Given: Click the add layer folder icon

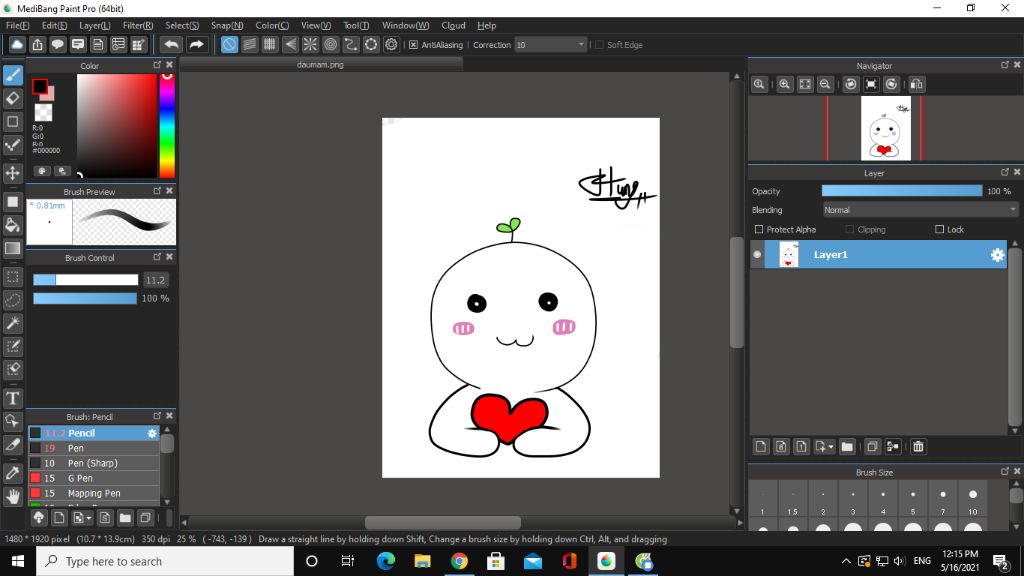Looking at the screenshot, I should (847, 447).
